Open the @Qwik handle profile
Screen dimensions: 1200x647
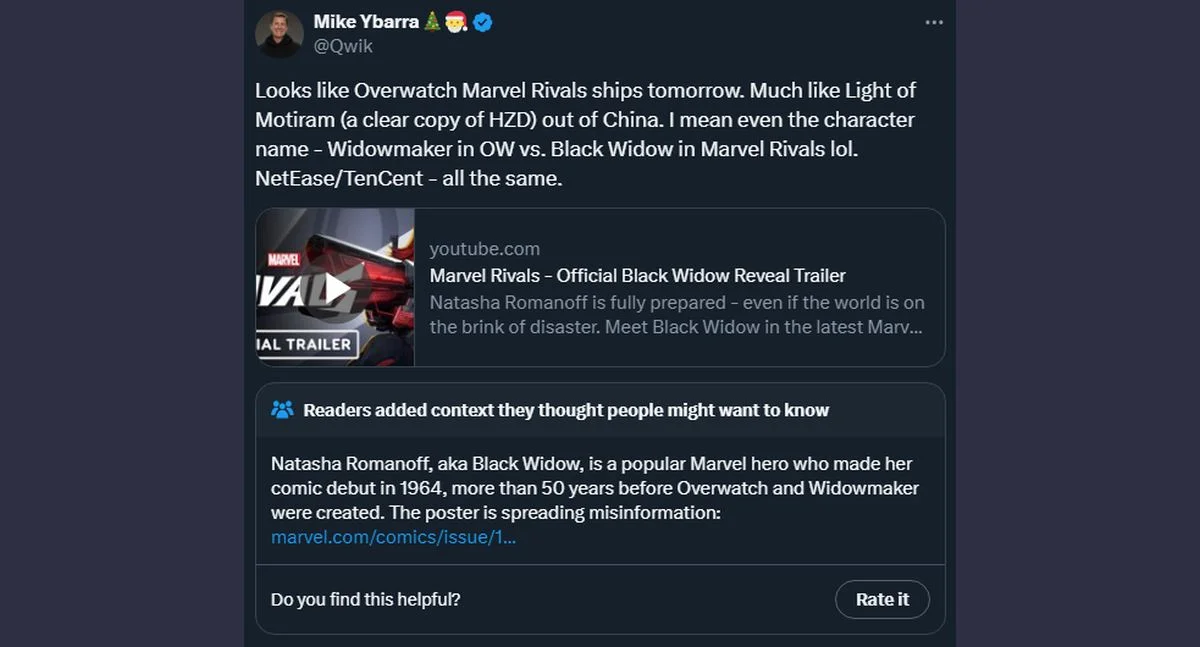(343, 46)
